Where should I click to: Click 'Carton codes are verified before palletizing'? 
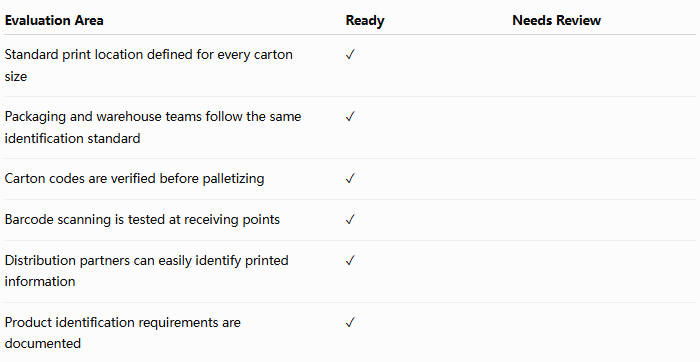coord(134,179)
